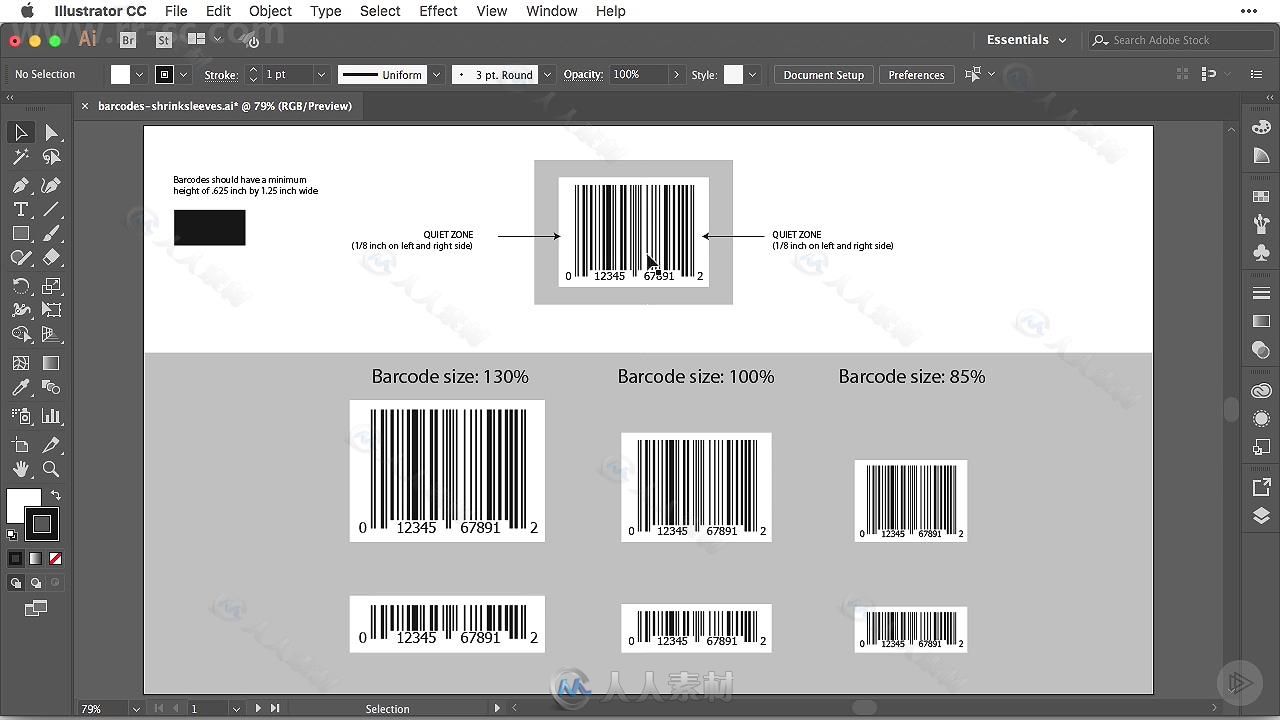Reset to default fill and stroke

click(x=12, y=535)
